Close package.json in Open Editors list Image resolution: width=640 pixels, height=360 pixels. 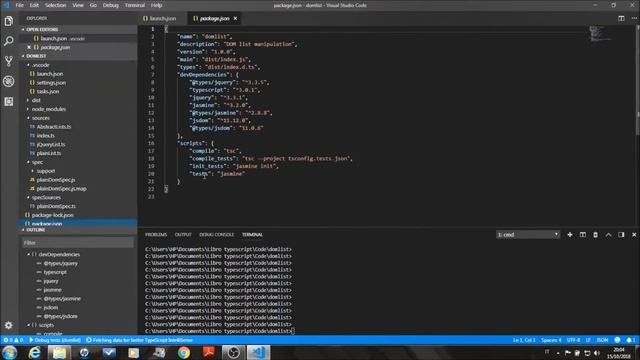coord(29,47)
